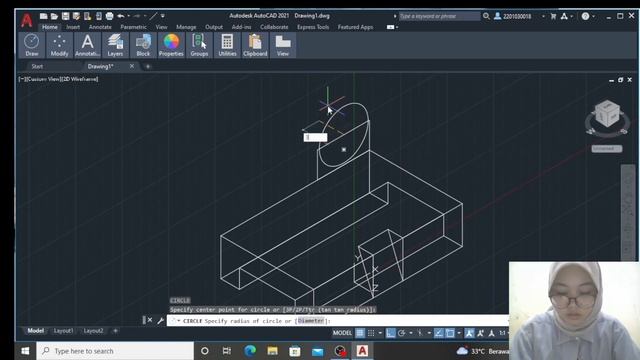
Task: Toggle 2D object snap
Action: (x=450, y=333)
